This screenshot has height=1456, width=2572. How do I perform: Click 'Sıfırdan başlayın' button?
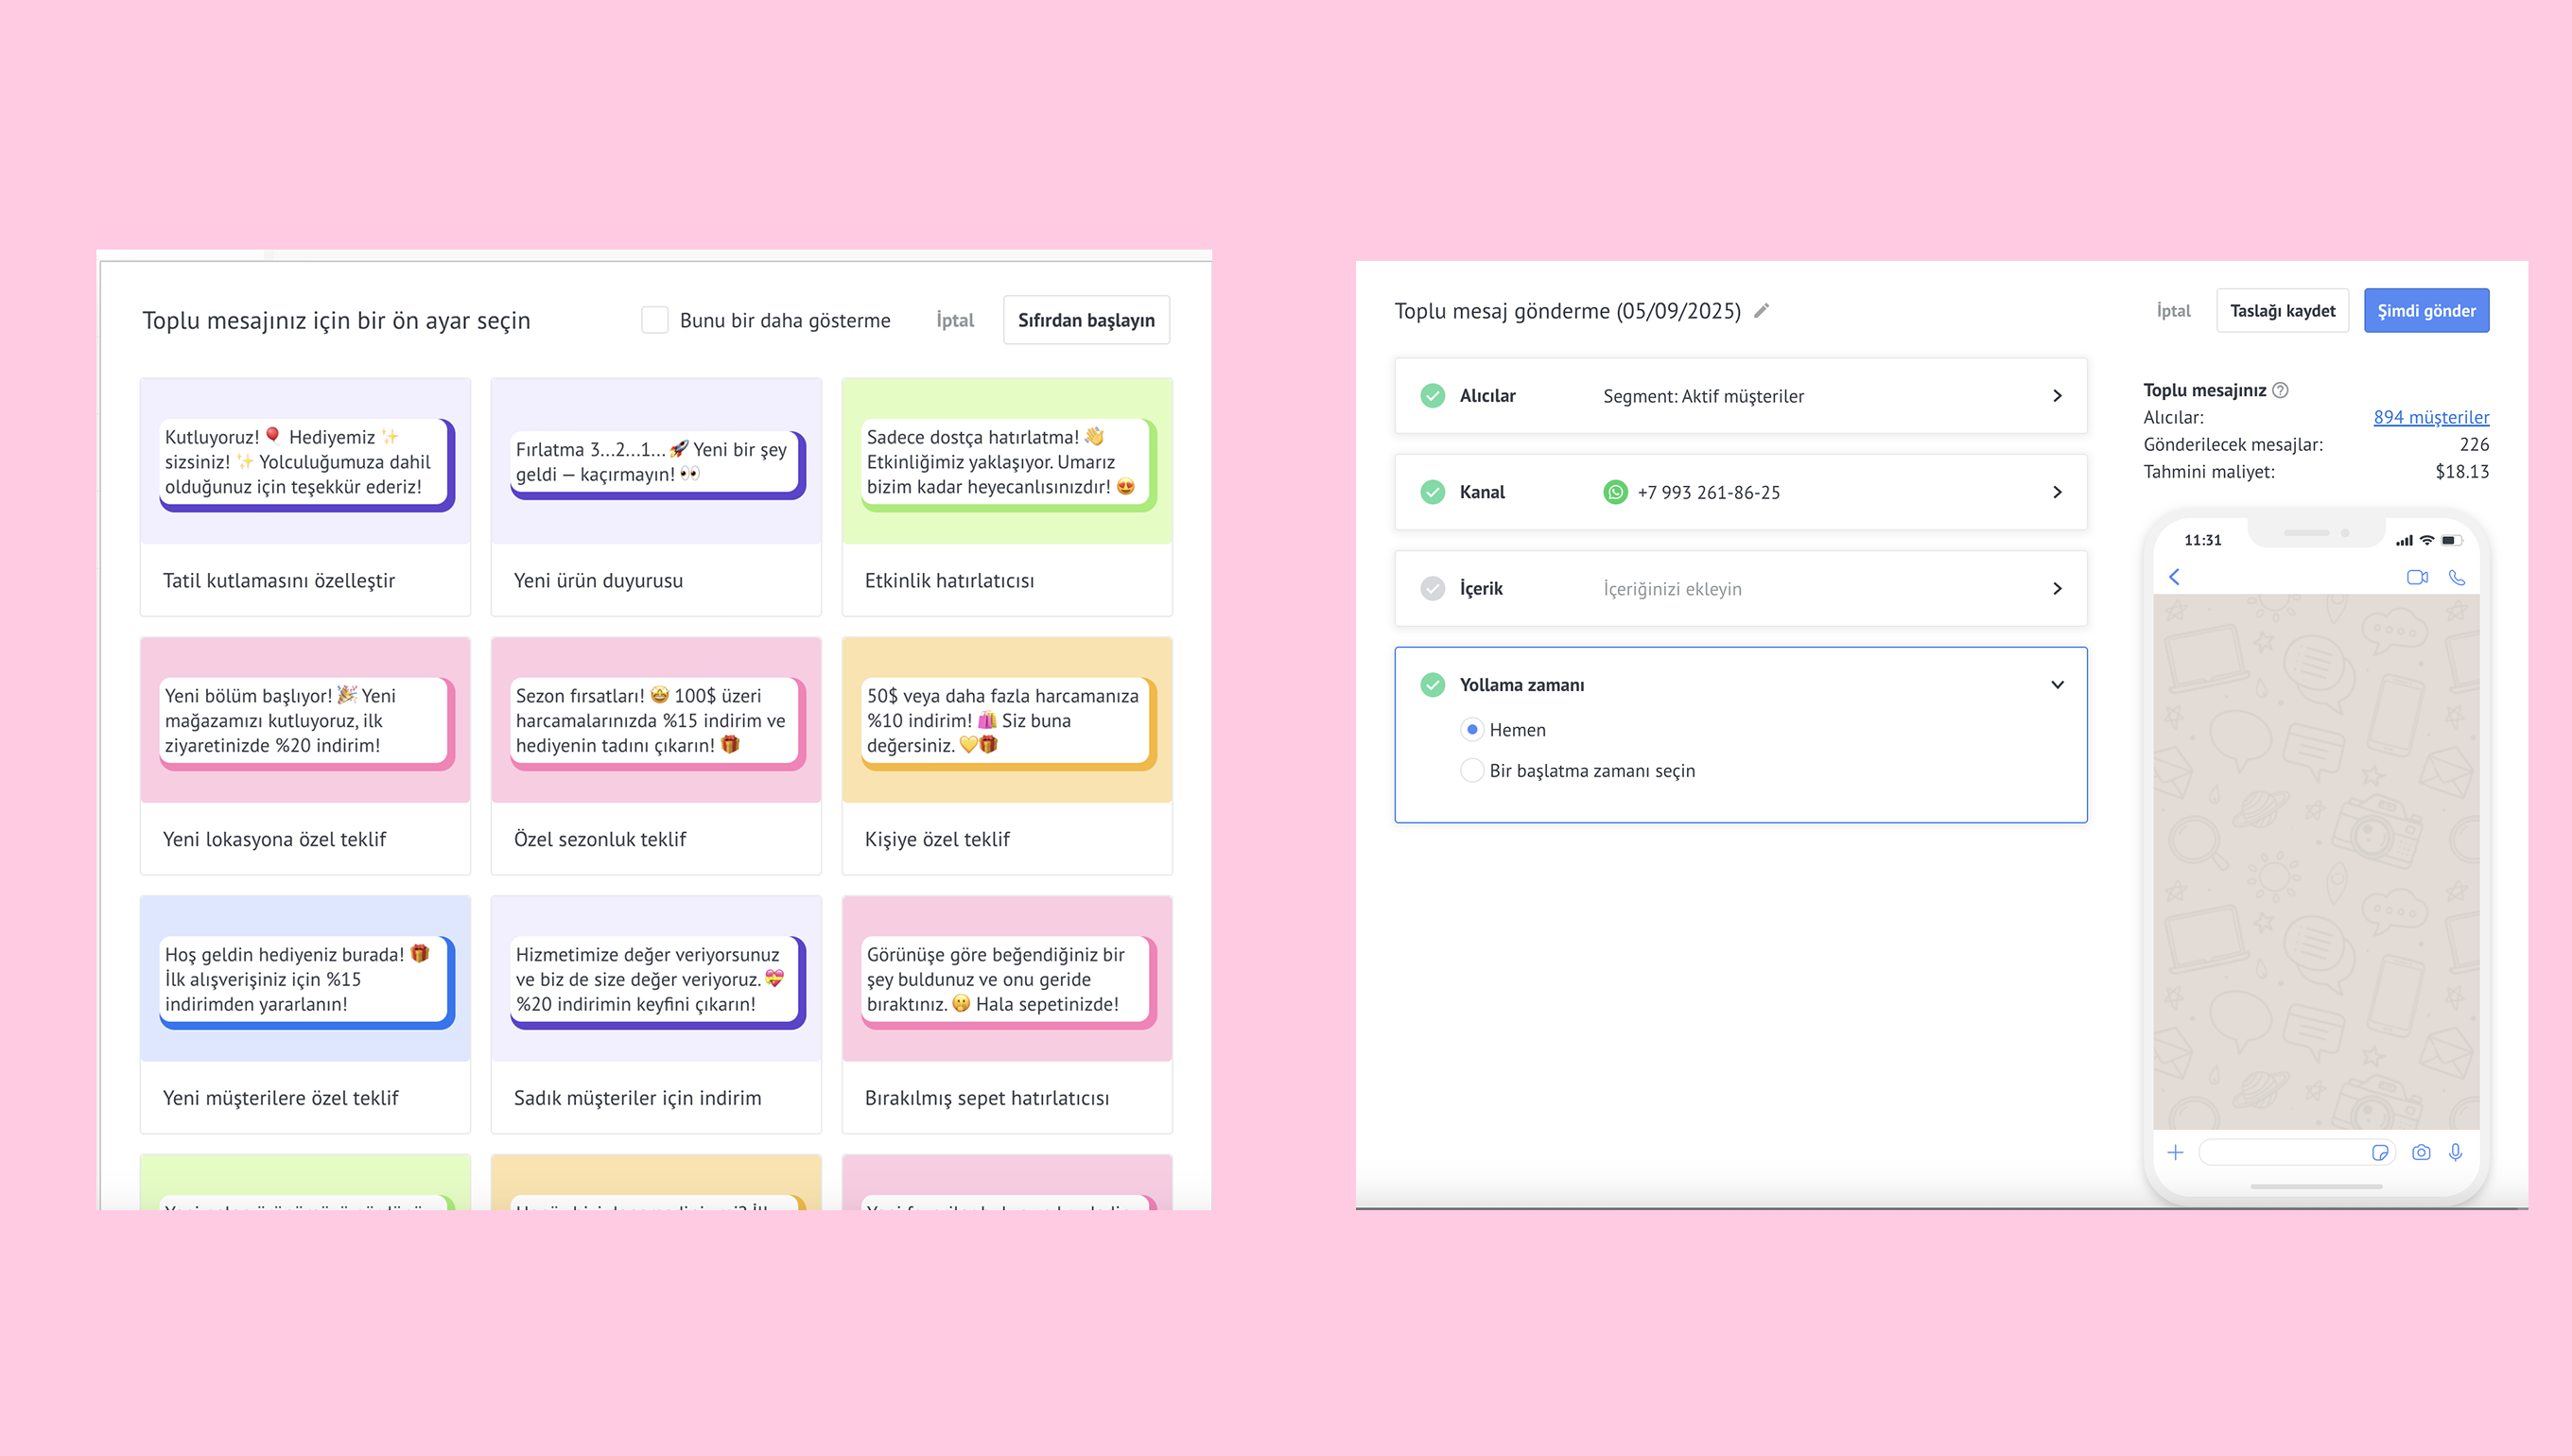click(x=1086, y=320)
